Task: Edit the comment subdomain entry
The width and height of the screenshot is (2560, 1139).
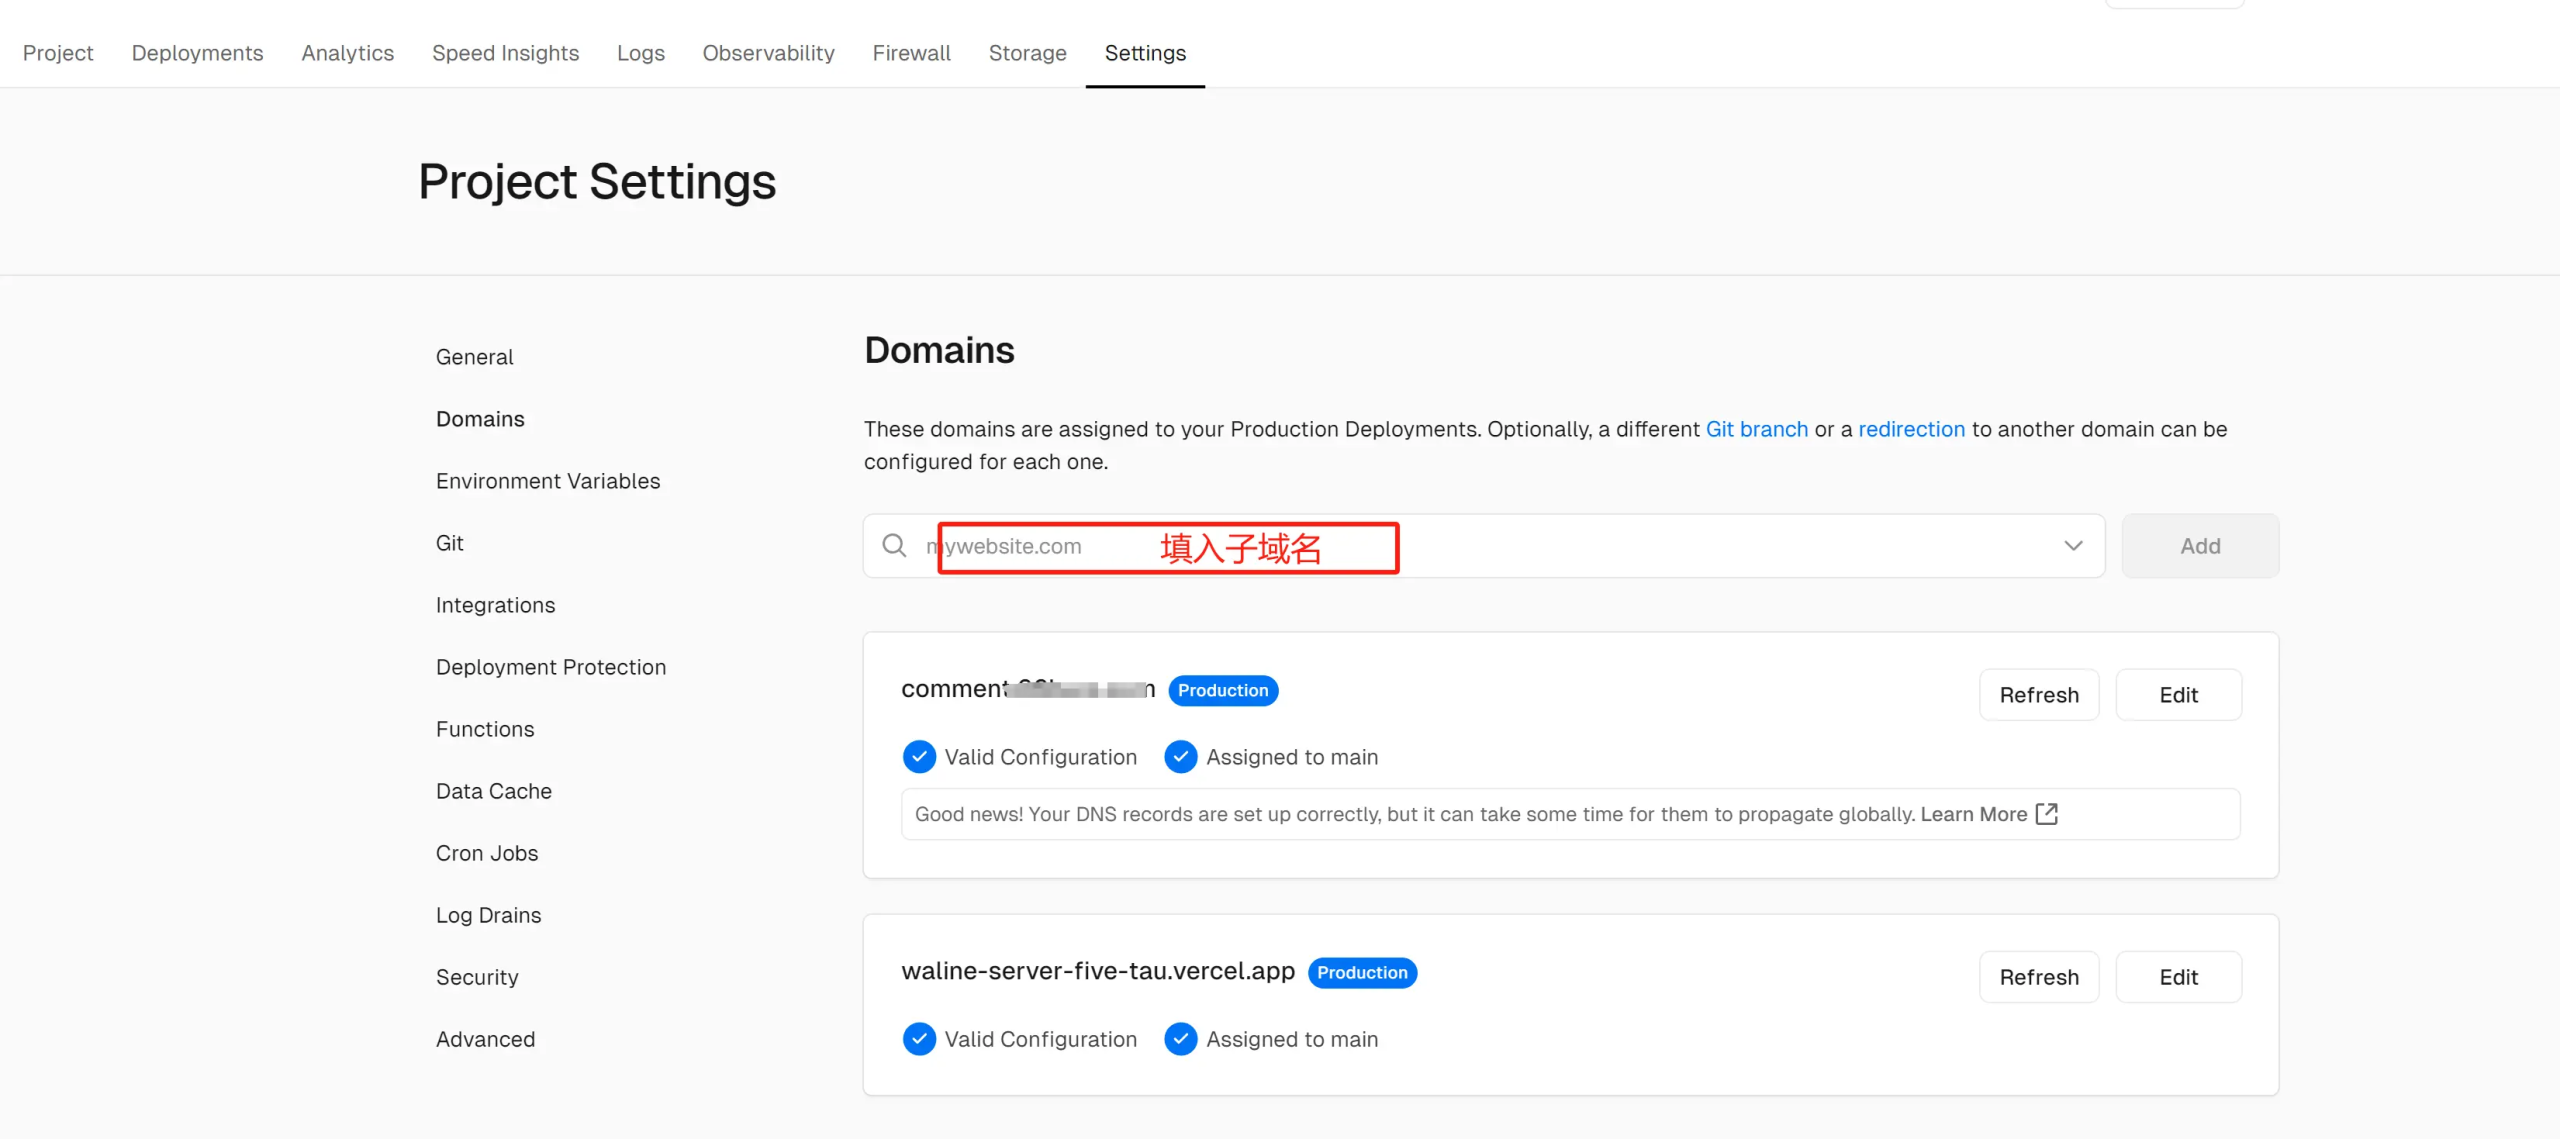Action: click(x=2178, y=695)
